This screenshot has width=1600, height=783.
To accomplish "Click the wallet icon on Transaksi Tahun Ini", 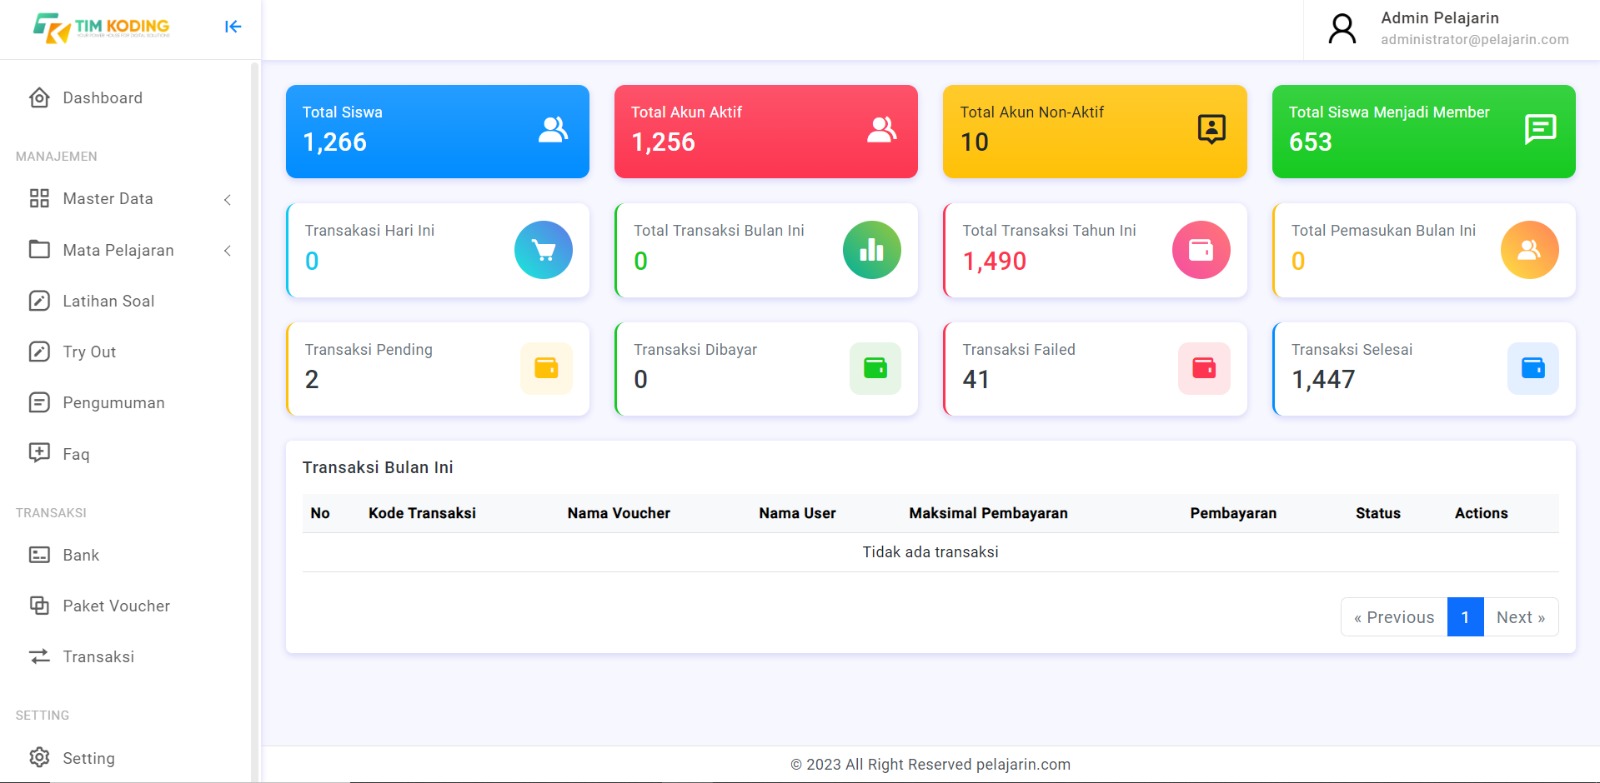I will pos(1201,250).
